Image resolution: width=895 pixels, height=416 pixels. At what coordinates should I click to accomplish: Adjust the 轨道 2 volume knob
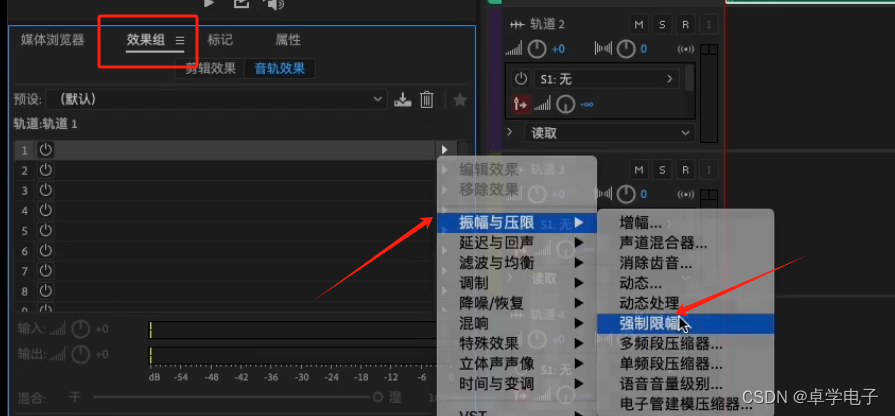pyautogui.click(x=537, y=49)
